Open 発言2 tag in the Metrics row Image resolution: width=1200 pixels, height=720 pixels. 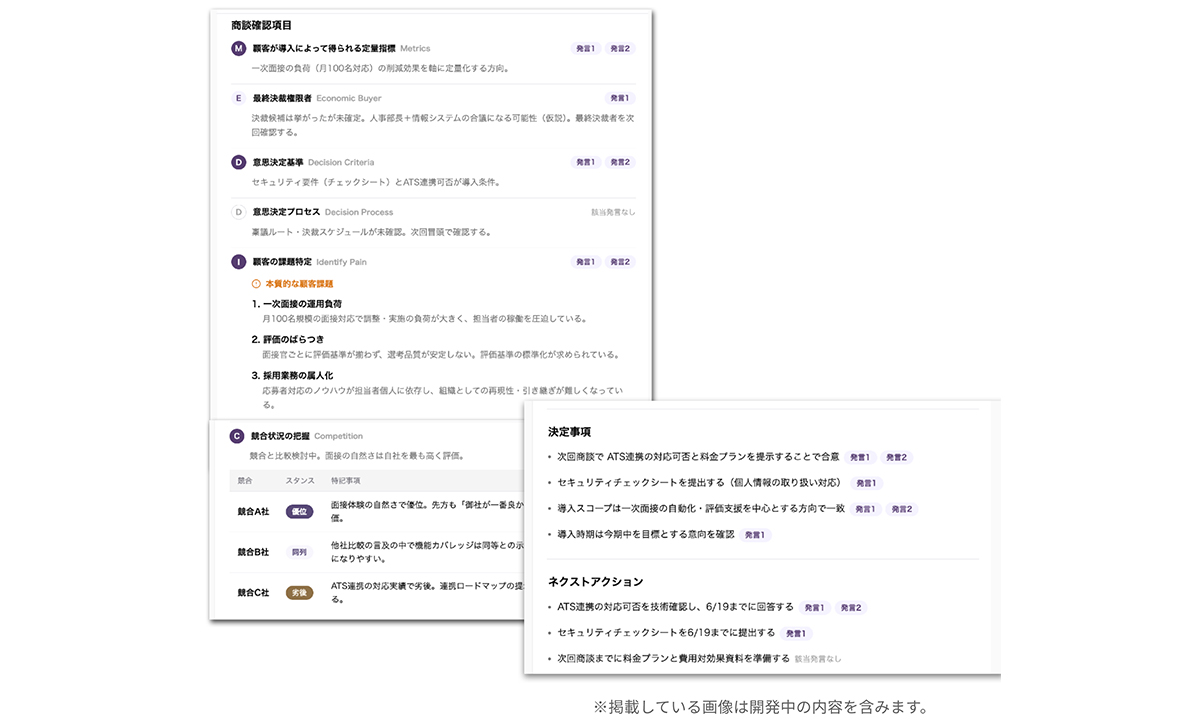(621, 48)
